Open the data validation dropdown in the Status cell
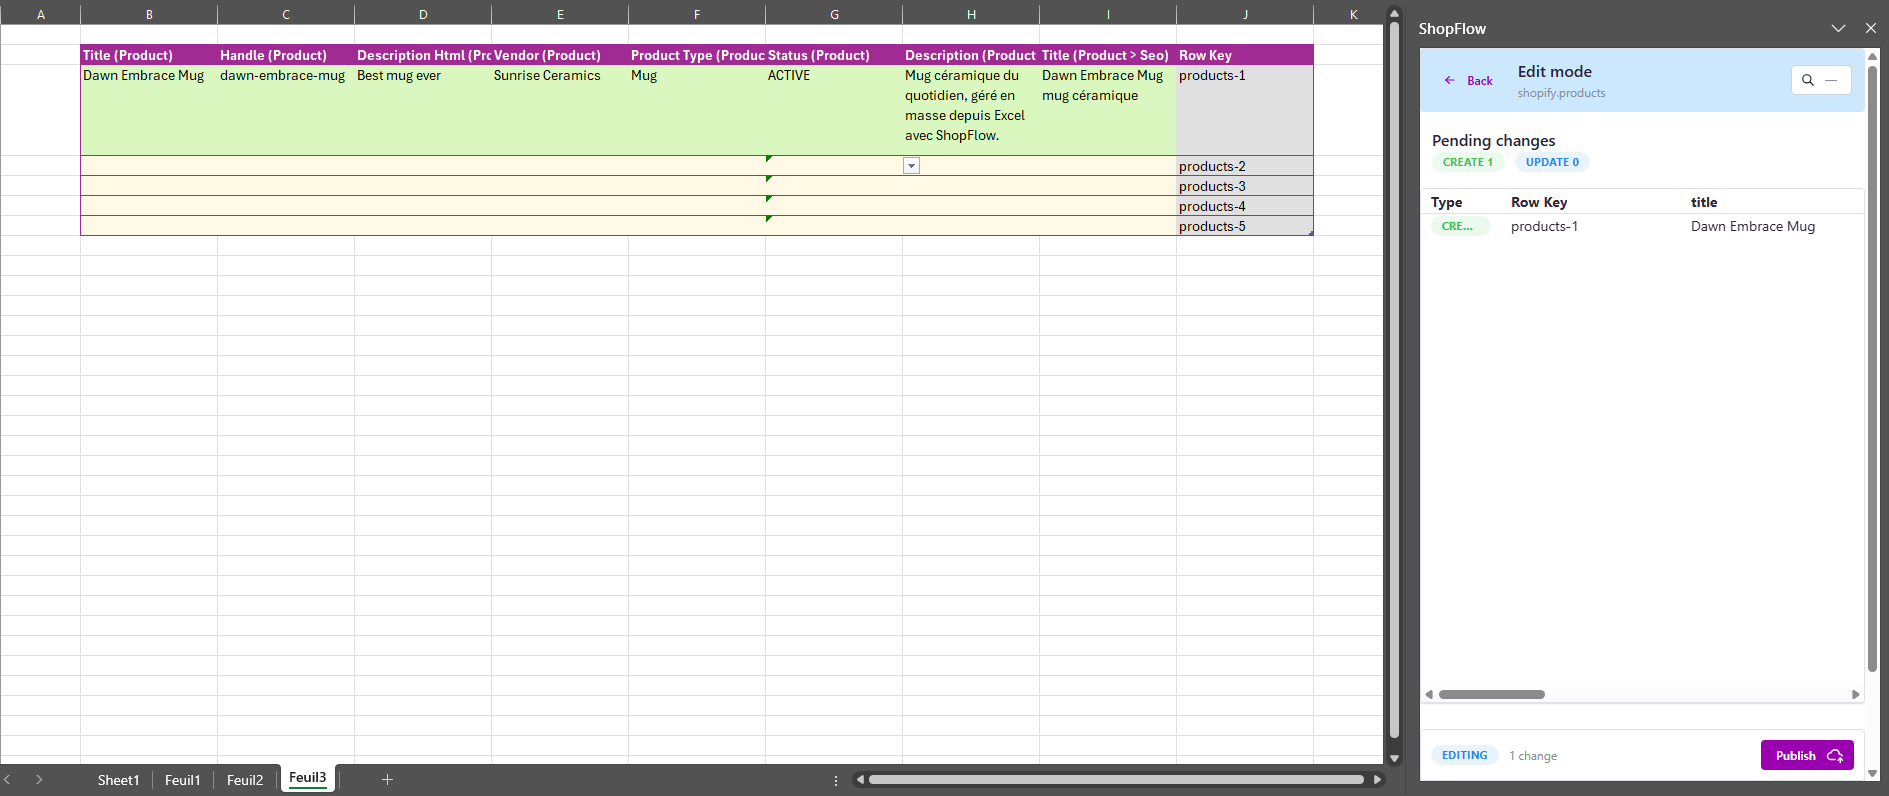This screenshot has height=796, width=1889. (x=911, y=166)
